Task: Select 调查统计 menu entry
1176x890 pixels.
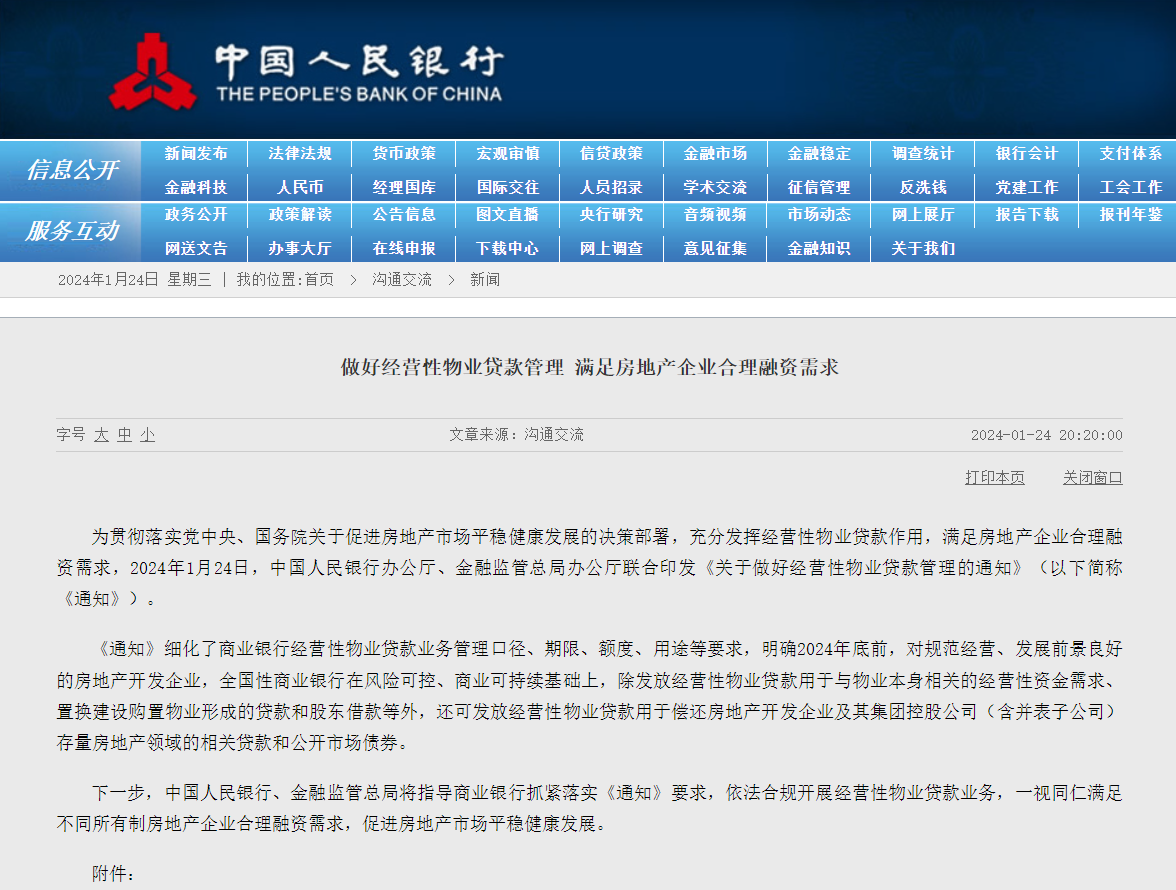Action: pyautogui.click(x=923, y=154)
